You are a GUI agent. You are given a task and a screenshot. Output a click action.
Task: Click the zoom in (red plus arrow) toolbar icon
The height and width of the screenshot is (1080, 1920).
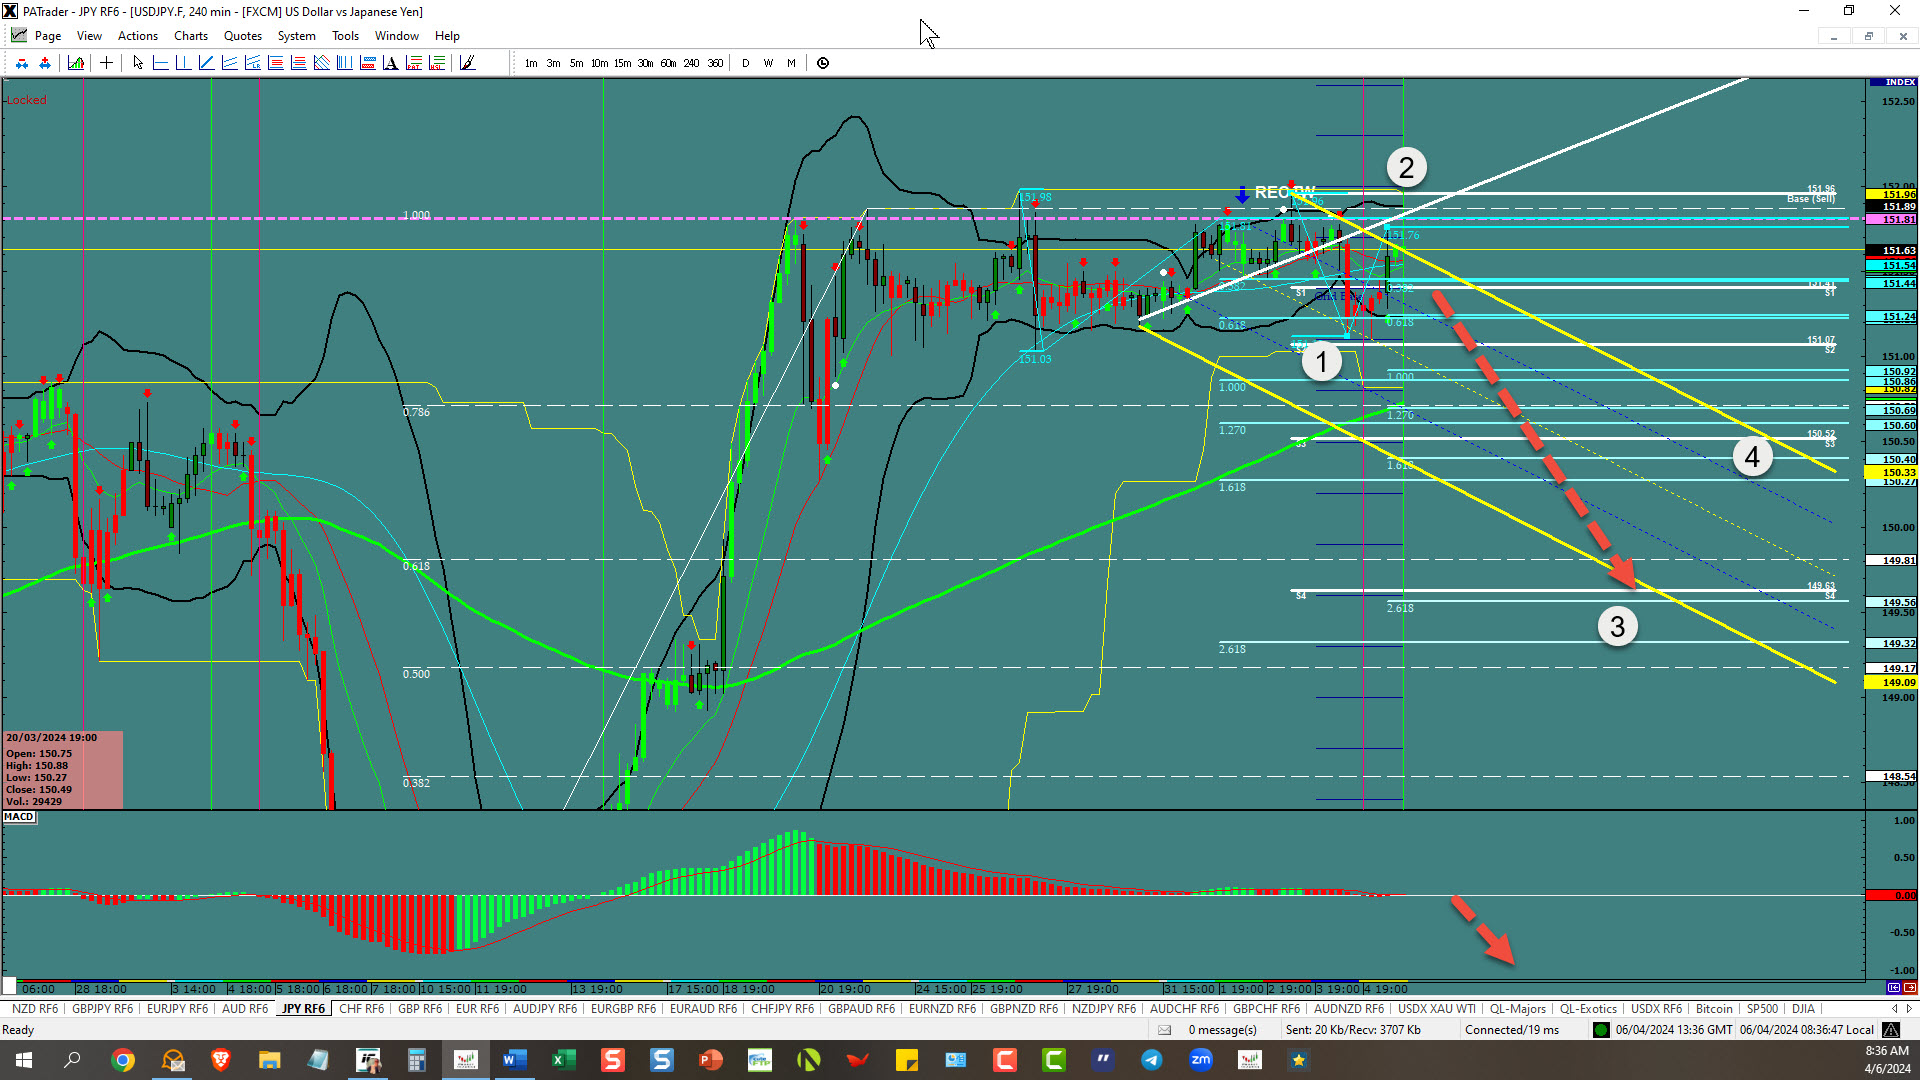click(45, 63)
